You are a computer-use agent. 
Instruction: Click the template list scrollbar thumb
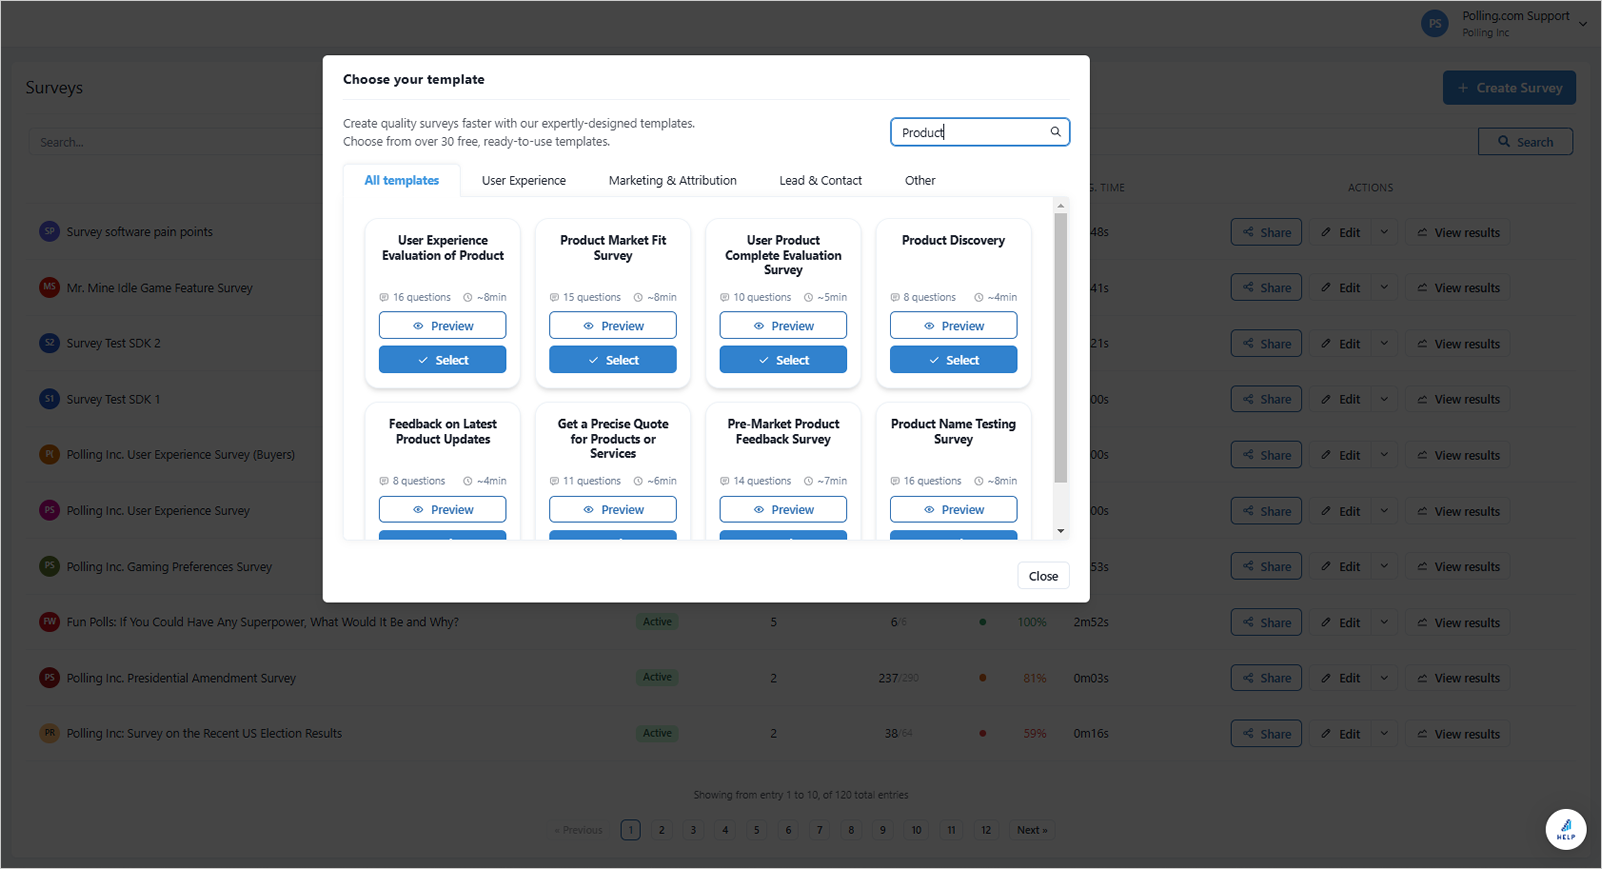tap(1061, 347)
